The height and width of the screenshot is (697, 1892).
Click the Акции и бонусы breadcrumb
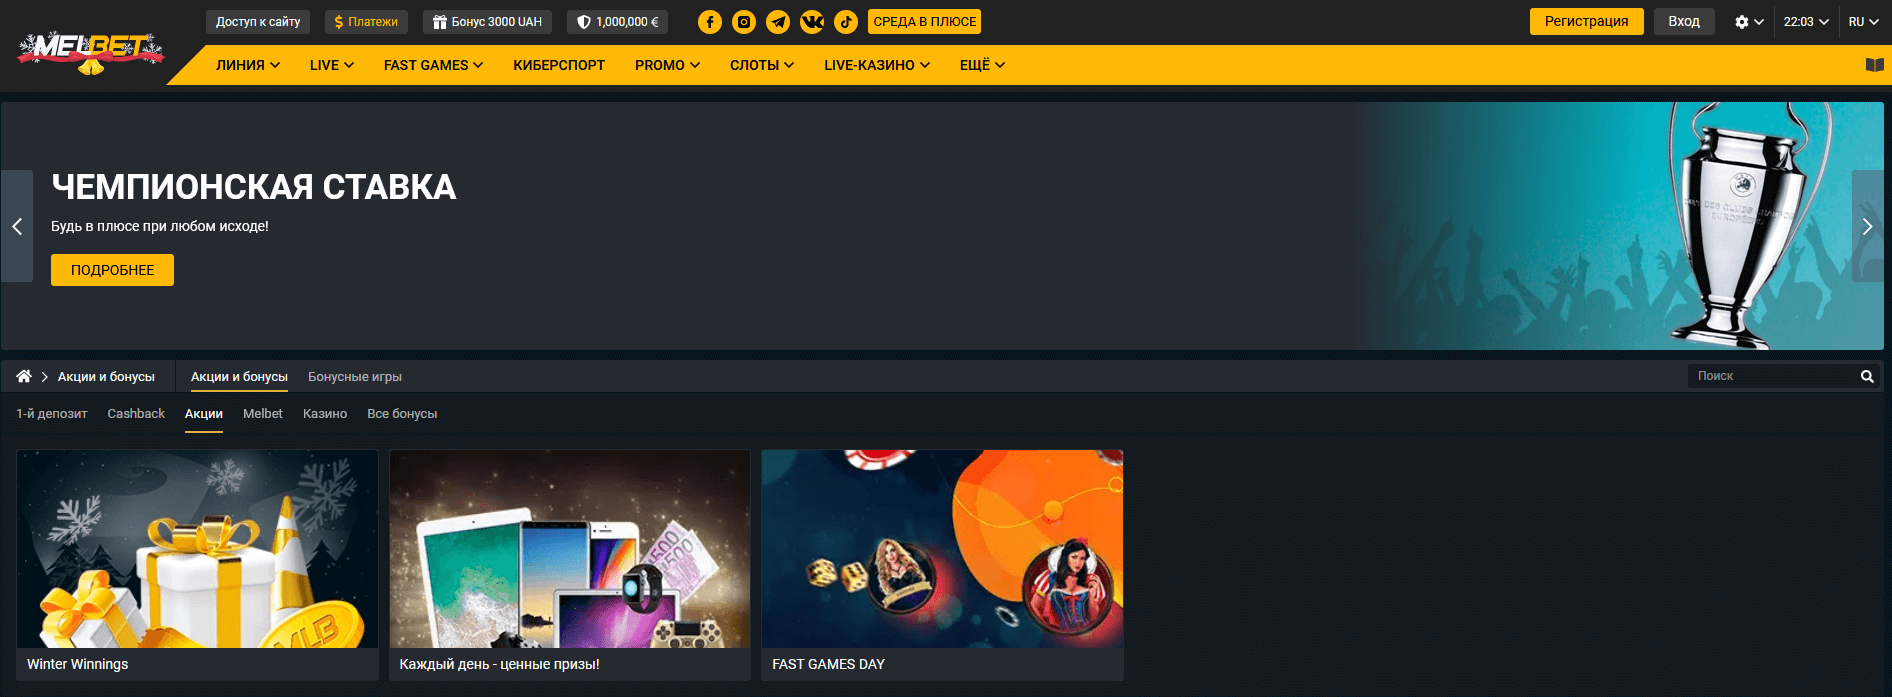106,377
